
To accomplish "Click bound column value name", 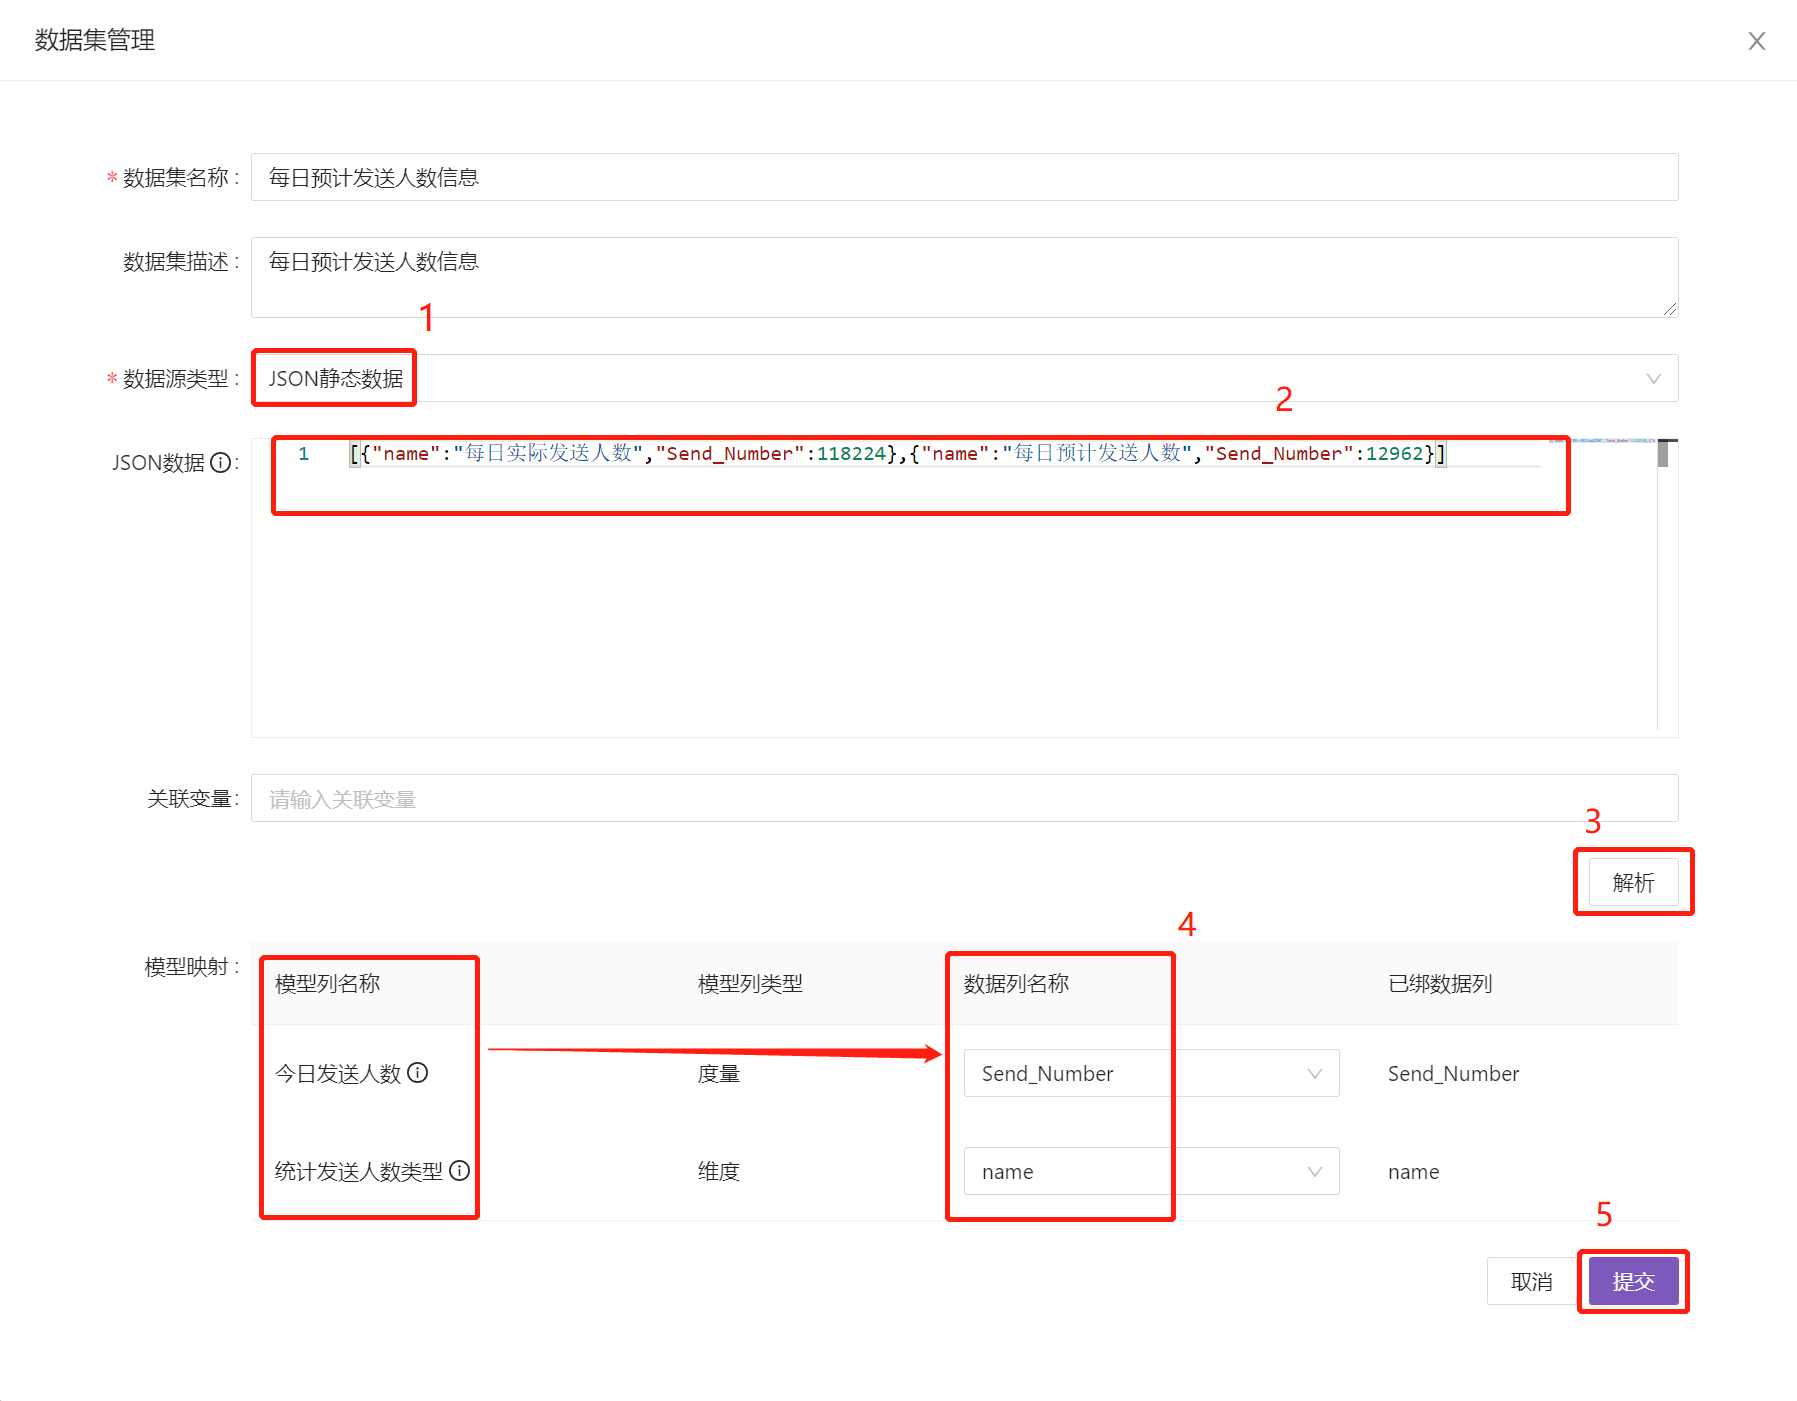I will pos(1413,1171).
